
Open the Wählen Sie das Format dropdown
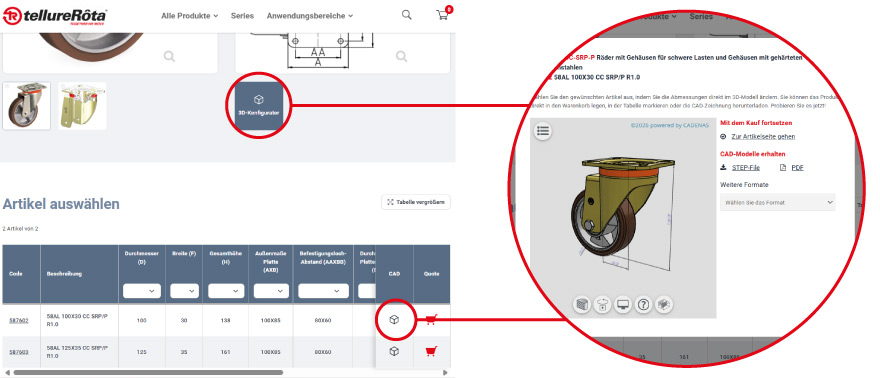778,202
